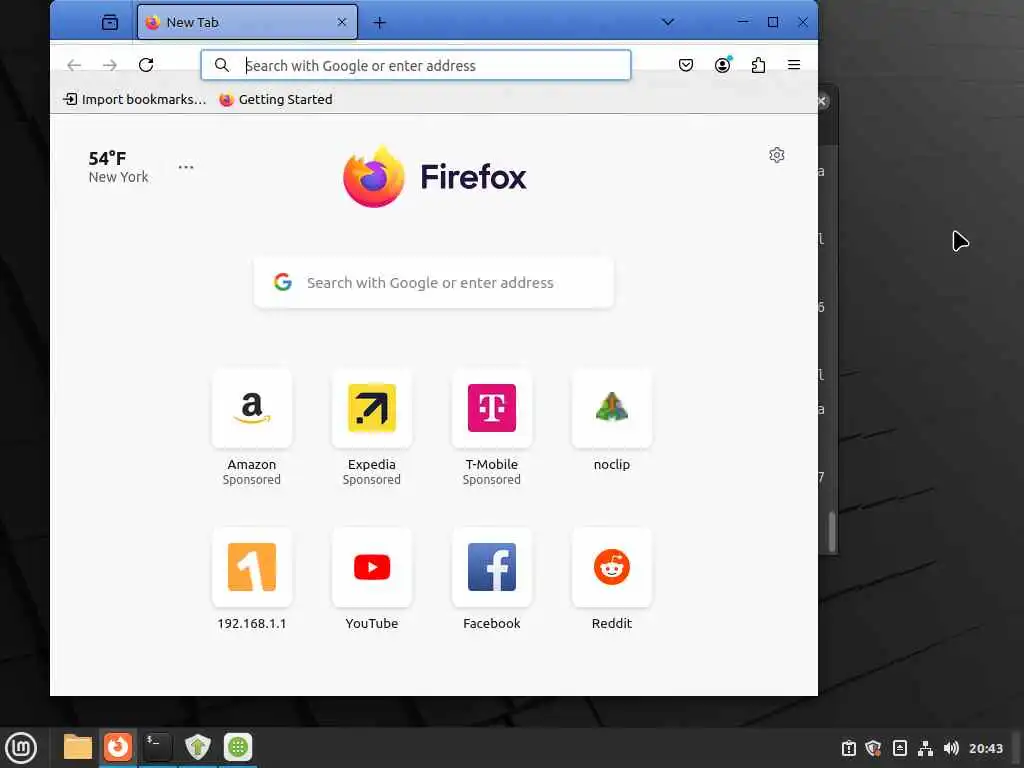Close the panel behind Firefox window
This screenshot has height=768, width=1024.
click(822, 101)
